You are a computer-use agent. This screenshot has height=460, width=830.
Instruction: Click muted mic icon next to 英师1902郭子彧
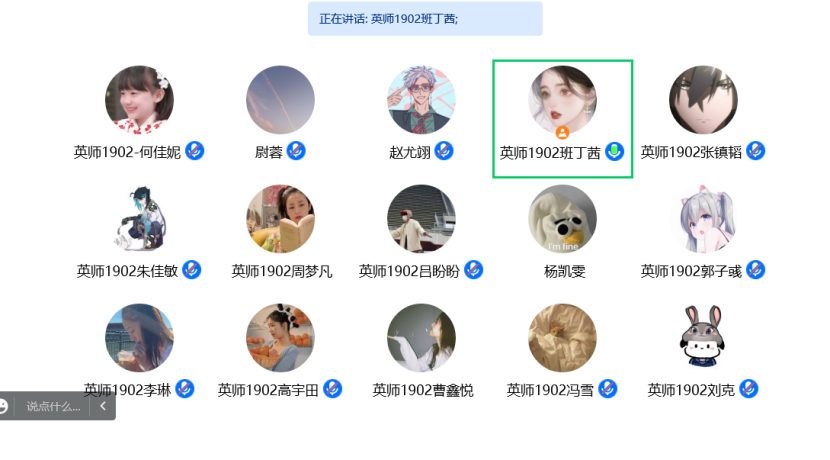click(x=755, y=270)
